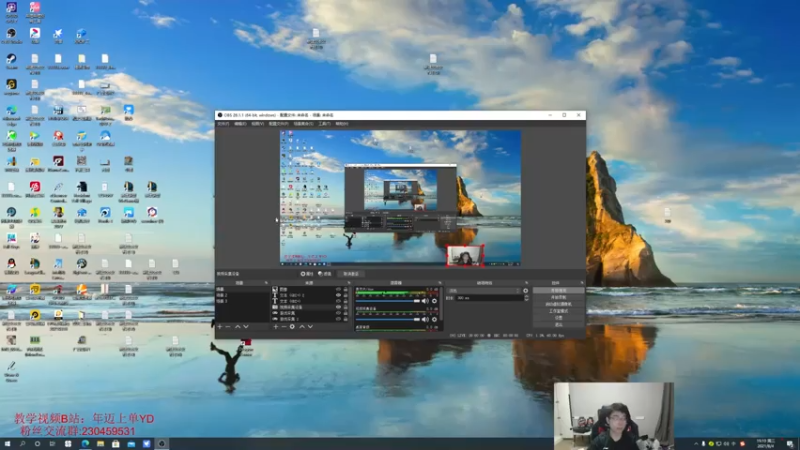Click Deactivate button in source toolbar
The image size is (800, 450).
pyautogui.click(x=351, y=274)
